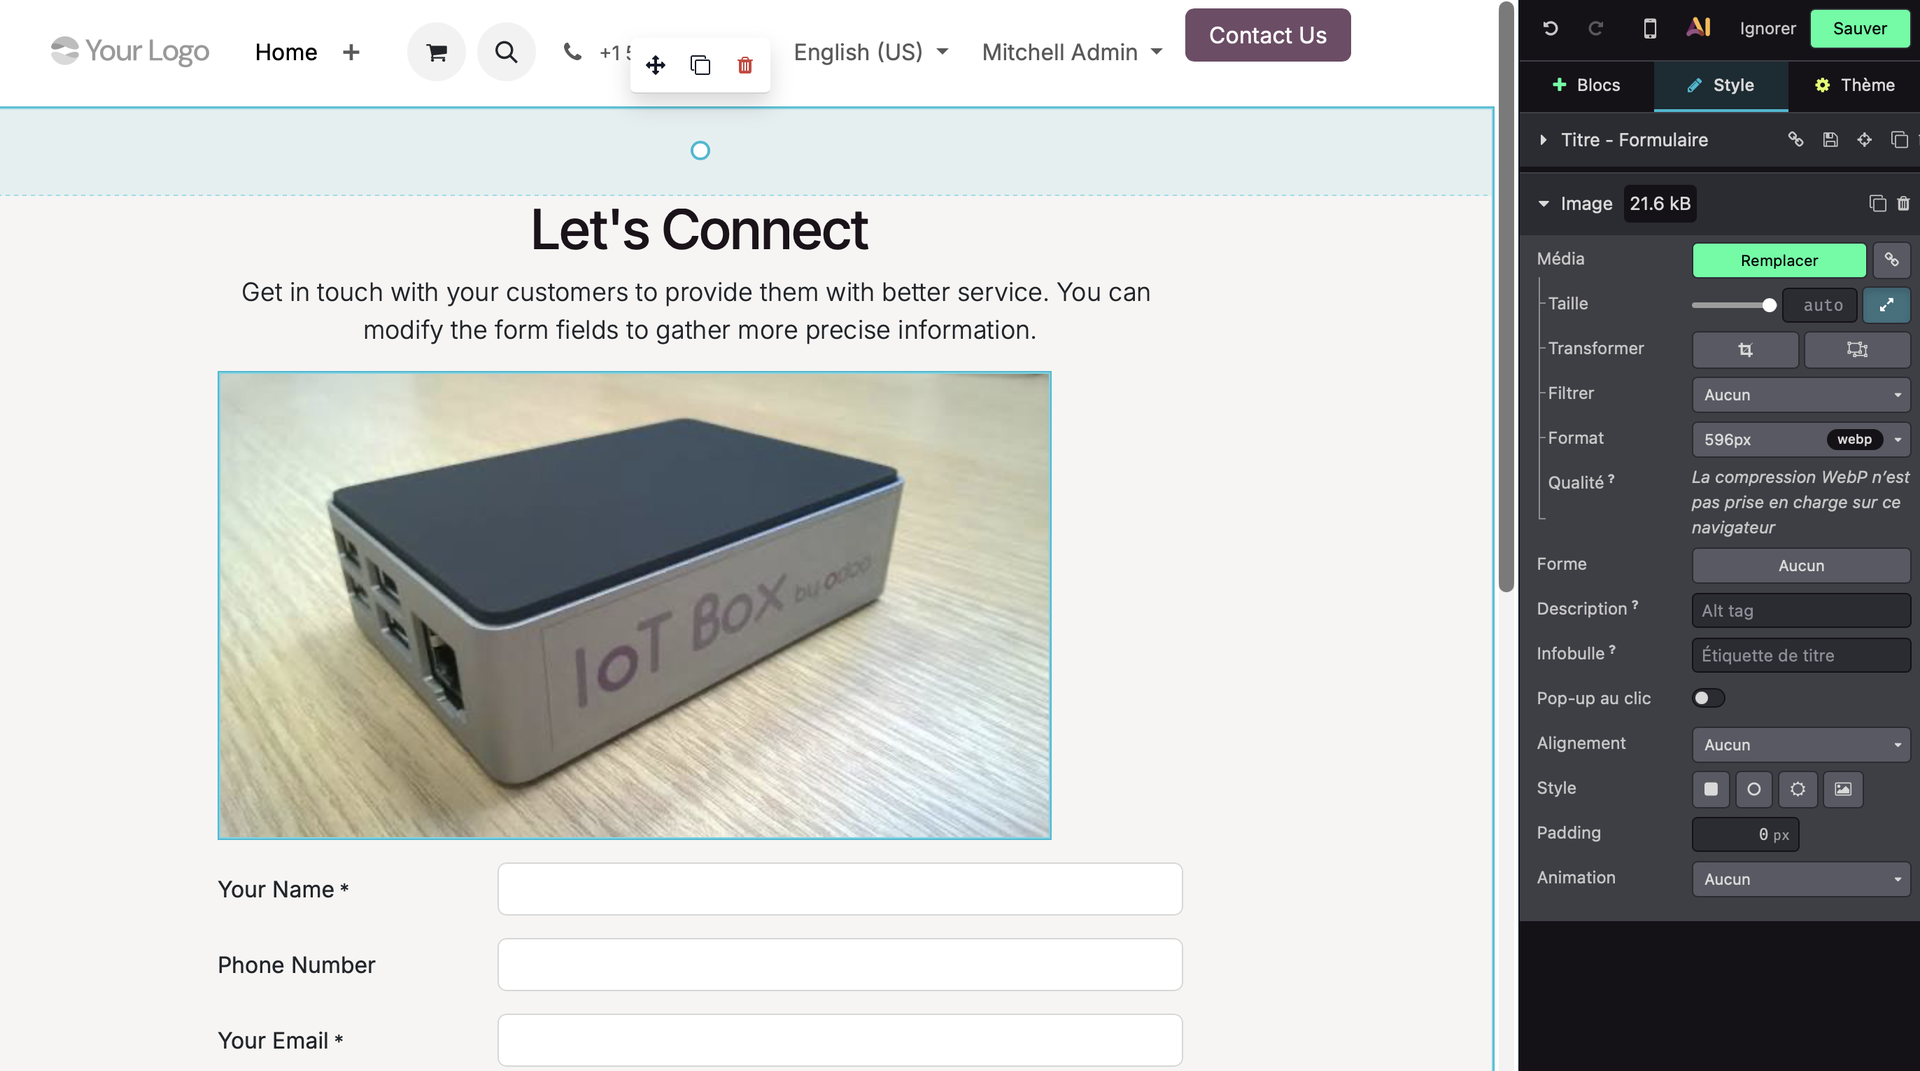The width and height of the screenshot is (1920, 1071).
Task: Switch to the Style tab
Action: coord(1720,85)
